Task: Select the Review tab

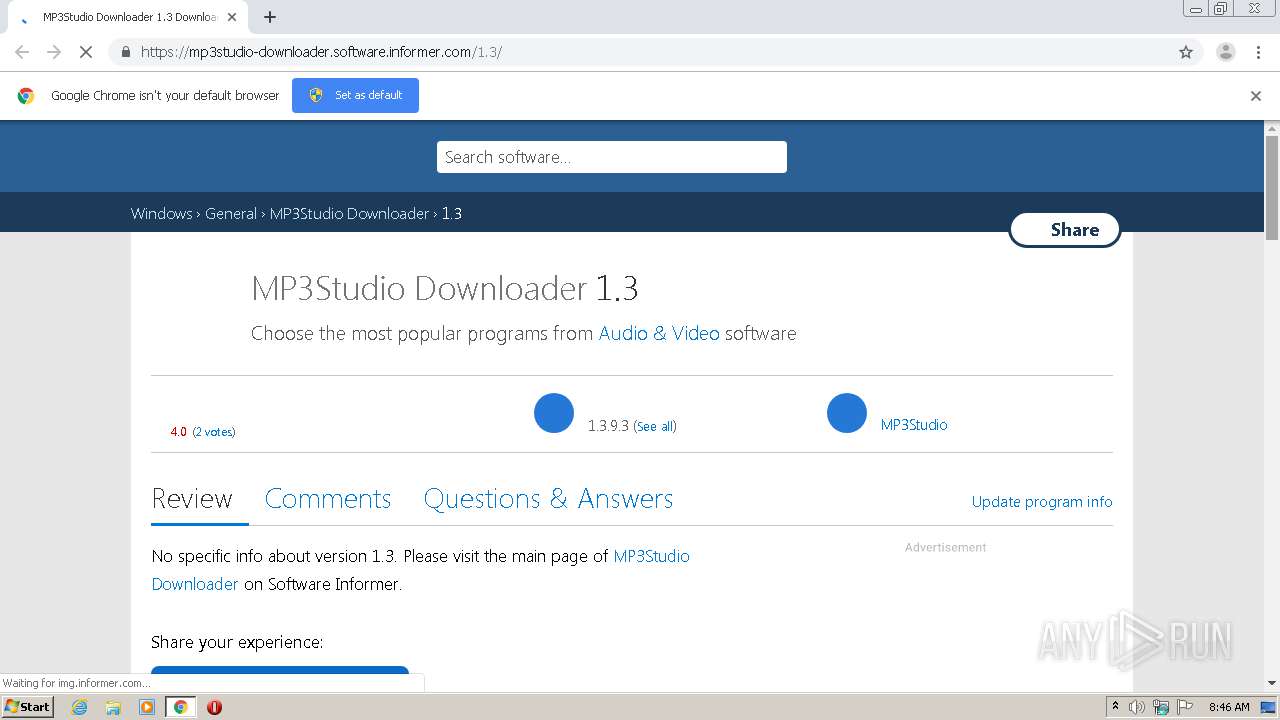Action: pos(192,499)
